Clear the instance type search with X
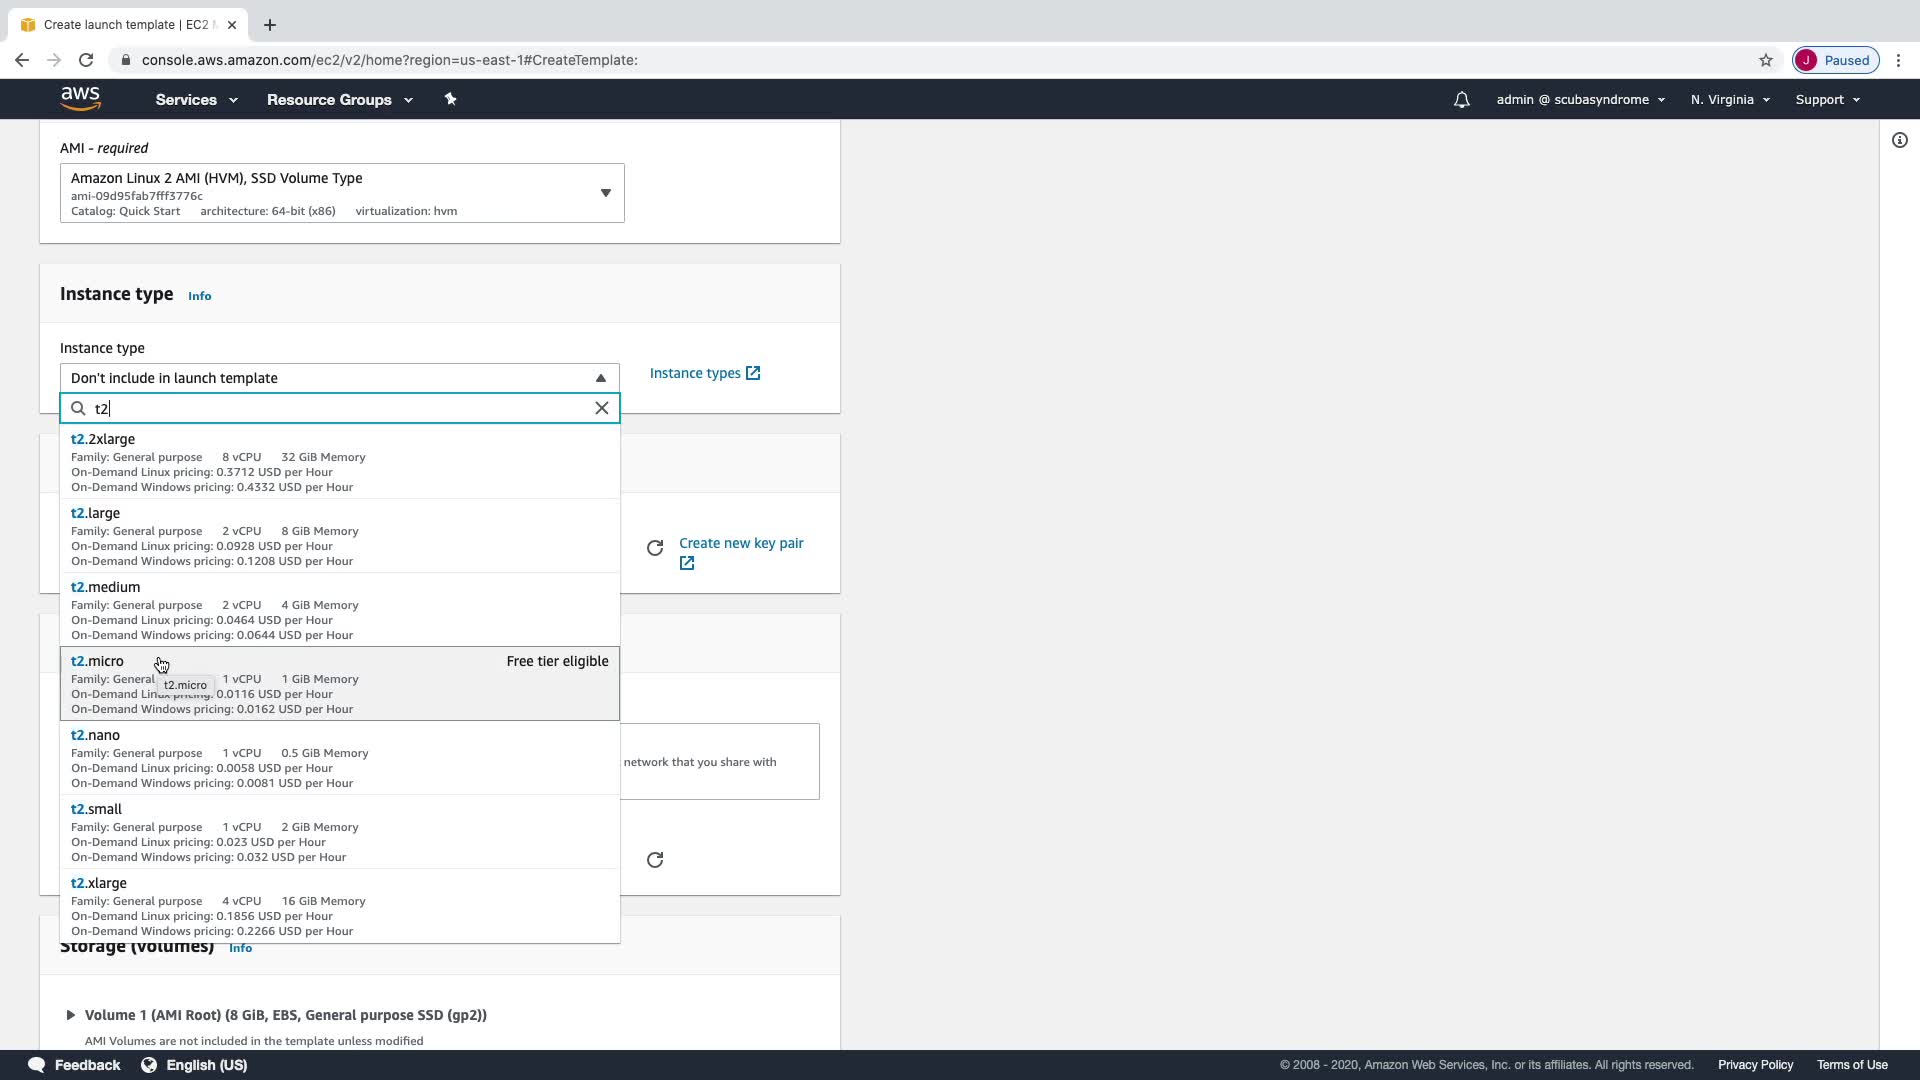Screen dimensions: 1920x1080 click(x=601, y=408)
